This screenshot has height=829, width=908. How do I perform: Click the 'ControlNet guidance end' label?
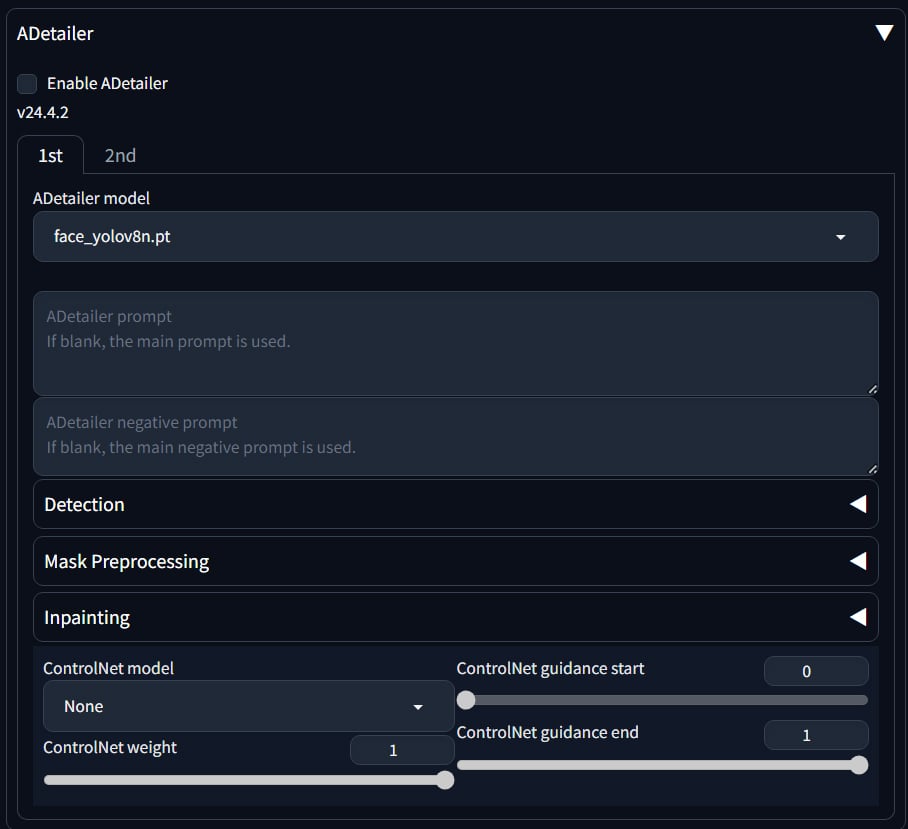click(547, 732)
